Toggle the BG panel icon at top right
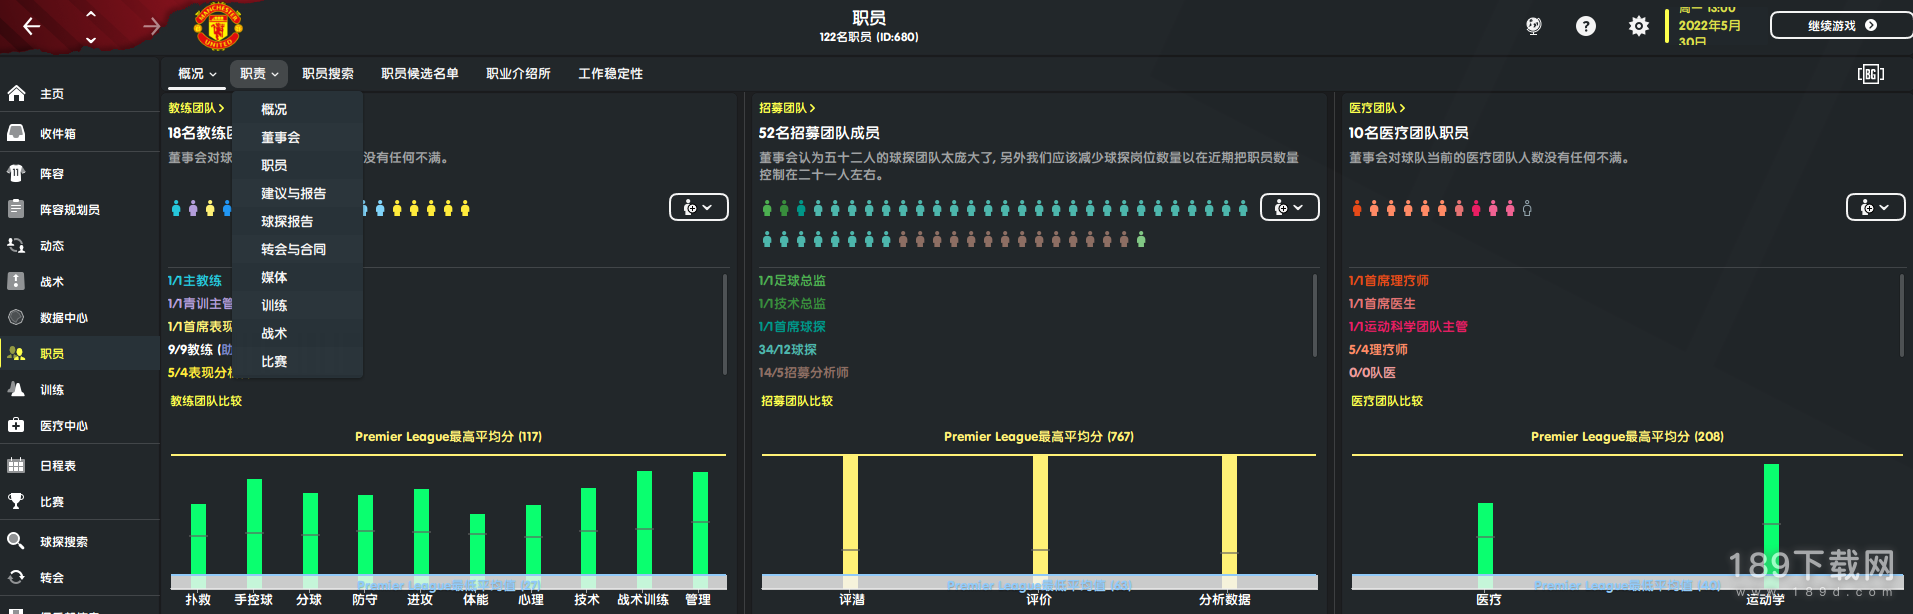 (1871, 74)
